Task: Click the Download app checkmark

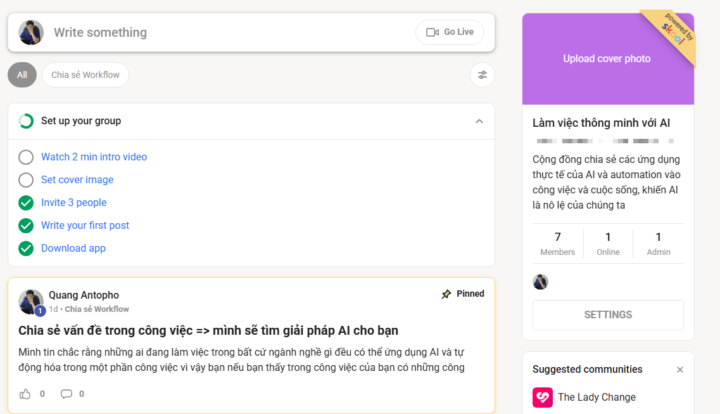Action: [x=26, y=248]
